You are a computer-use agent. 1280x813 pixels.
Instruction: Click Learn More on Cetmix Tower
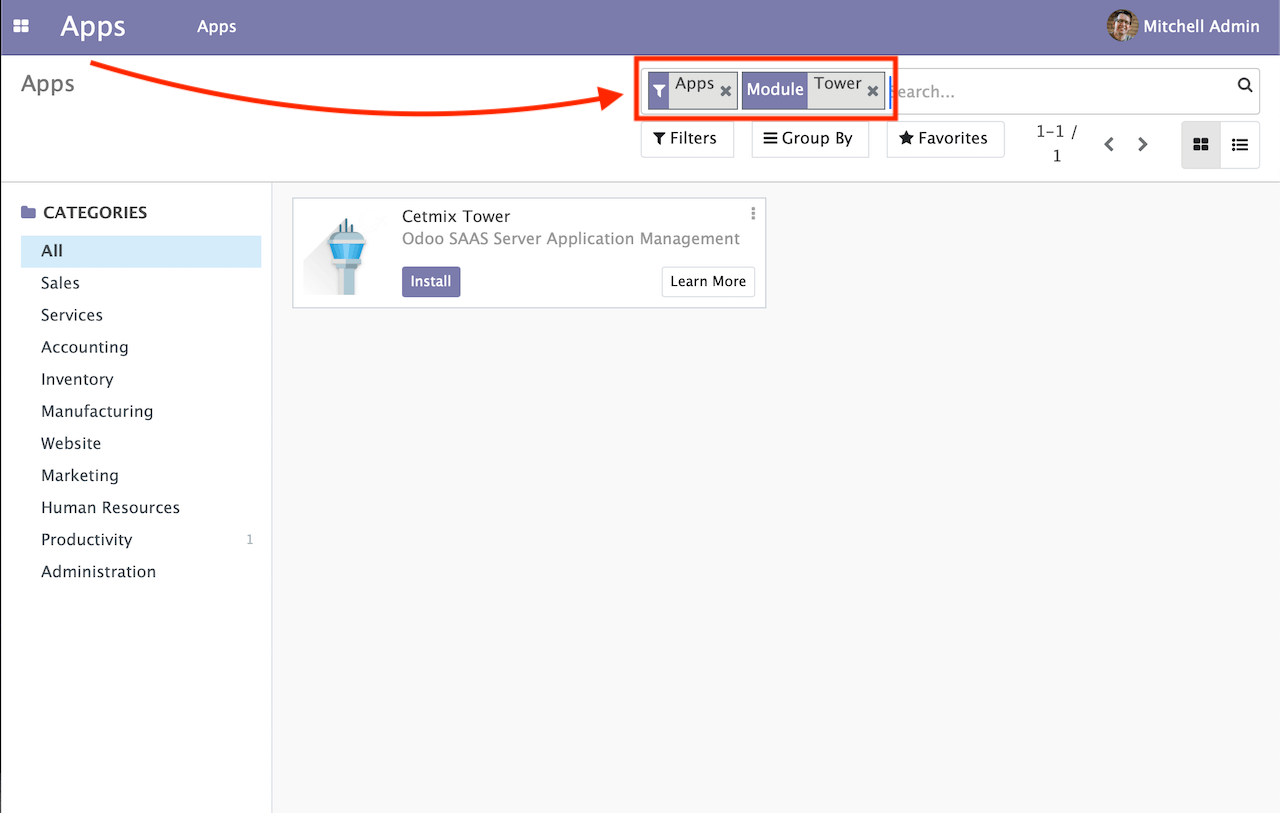(x=708, y=282)
